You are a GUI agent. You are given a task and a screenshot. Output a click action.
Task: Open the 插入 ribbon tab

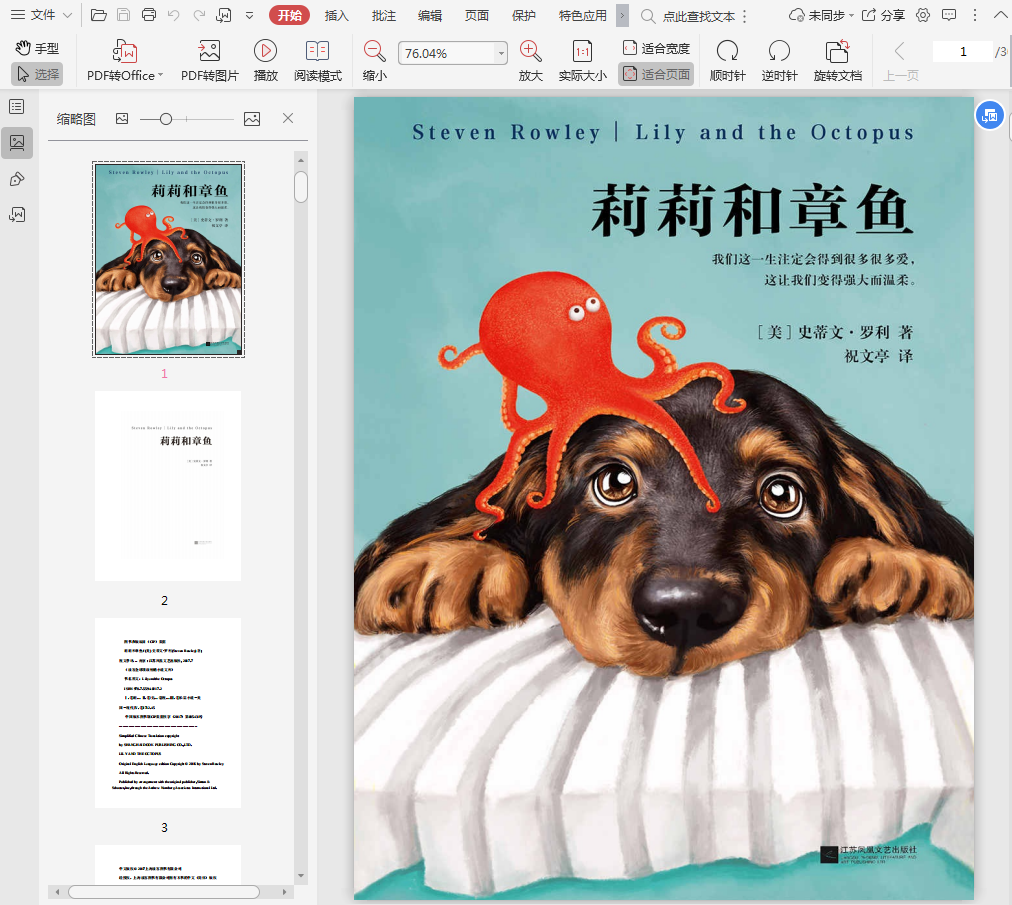337,15
